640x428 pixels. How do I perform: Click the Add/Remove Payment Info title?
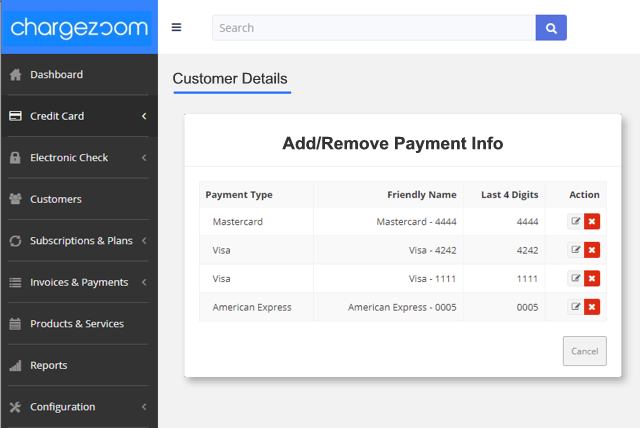click(x=393, y=144)
